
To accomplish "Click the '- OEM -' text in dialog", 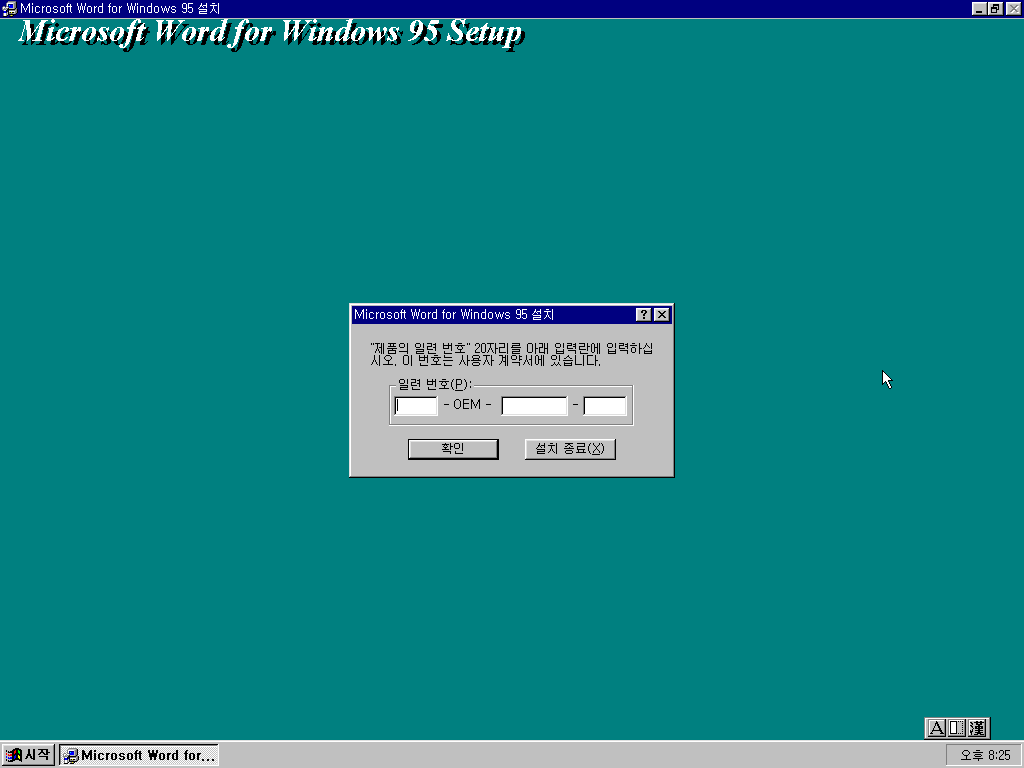I will point(468,405).
